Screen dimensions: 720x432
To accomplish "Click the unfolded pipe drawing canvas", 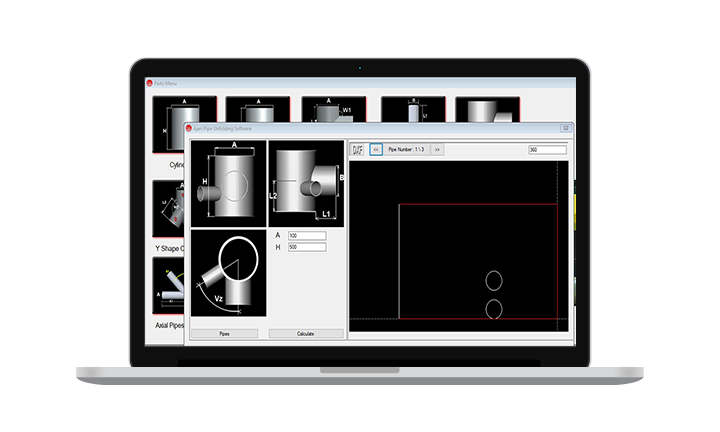I will click(459, 246).
